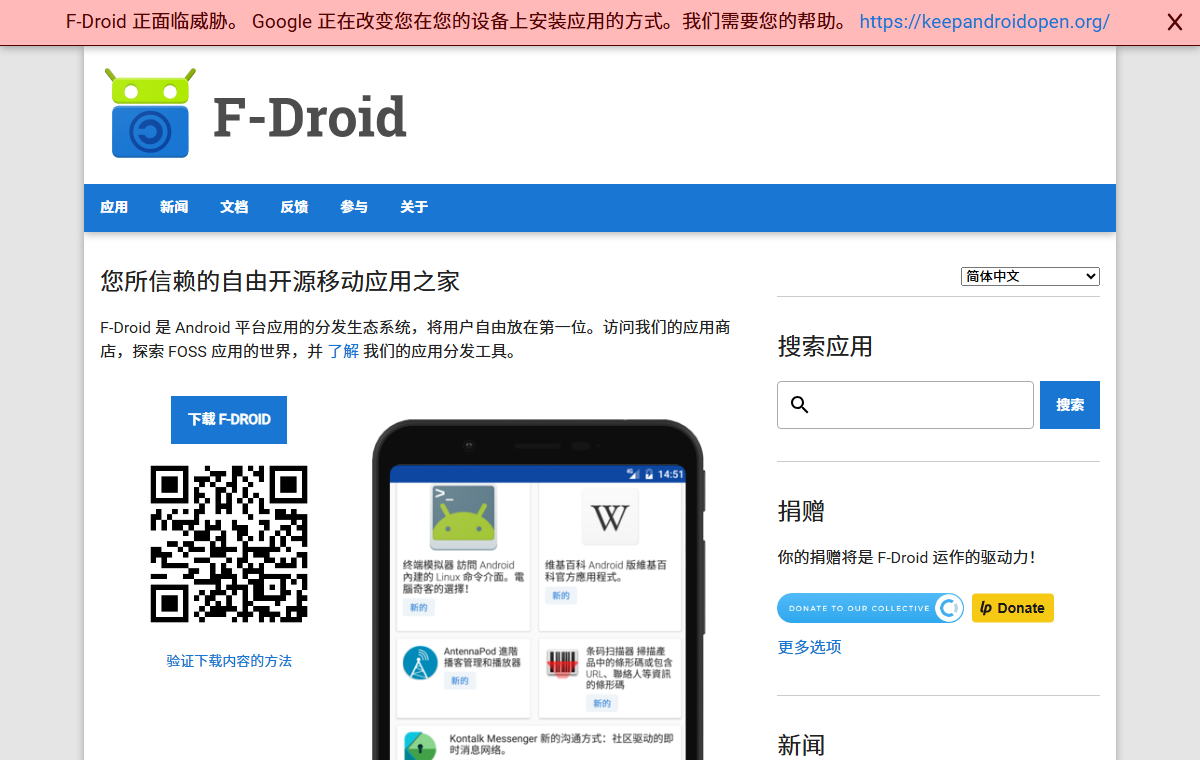Image resolution: width=1200 pixels, height=760 pixels.
Task: Click the 下载 F-DROID button
Action: (229, 420)
